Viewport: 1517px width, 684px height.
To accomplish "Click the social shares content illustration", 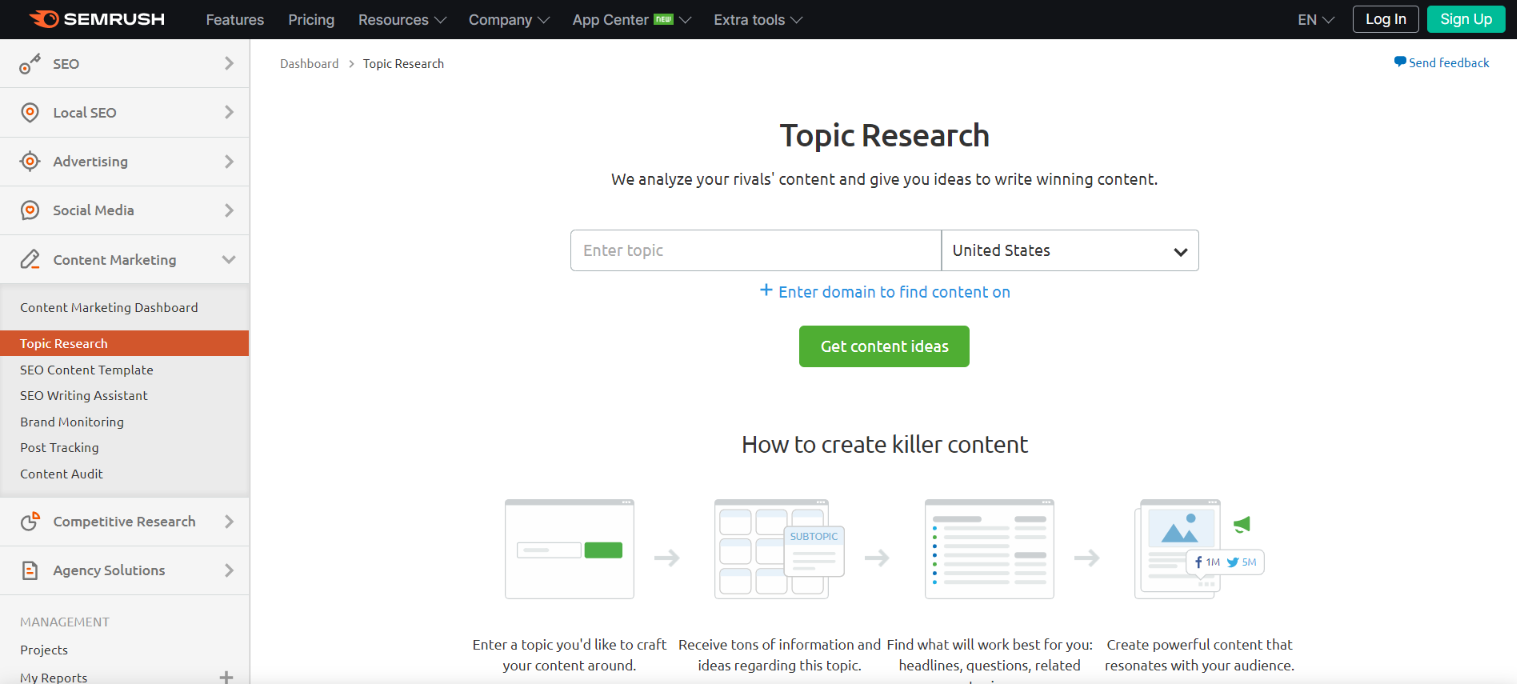I will (x=1199, y=549).
